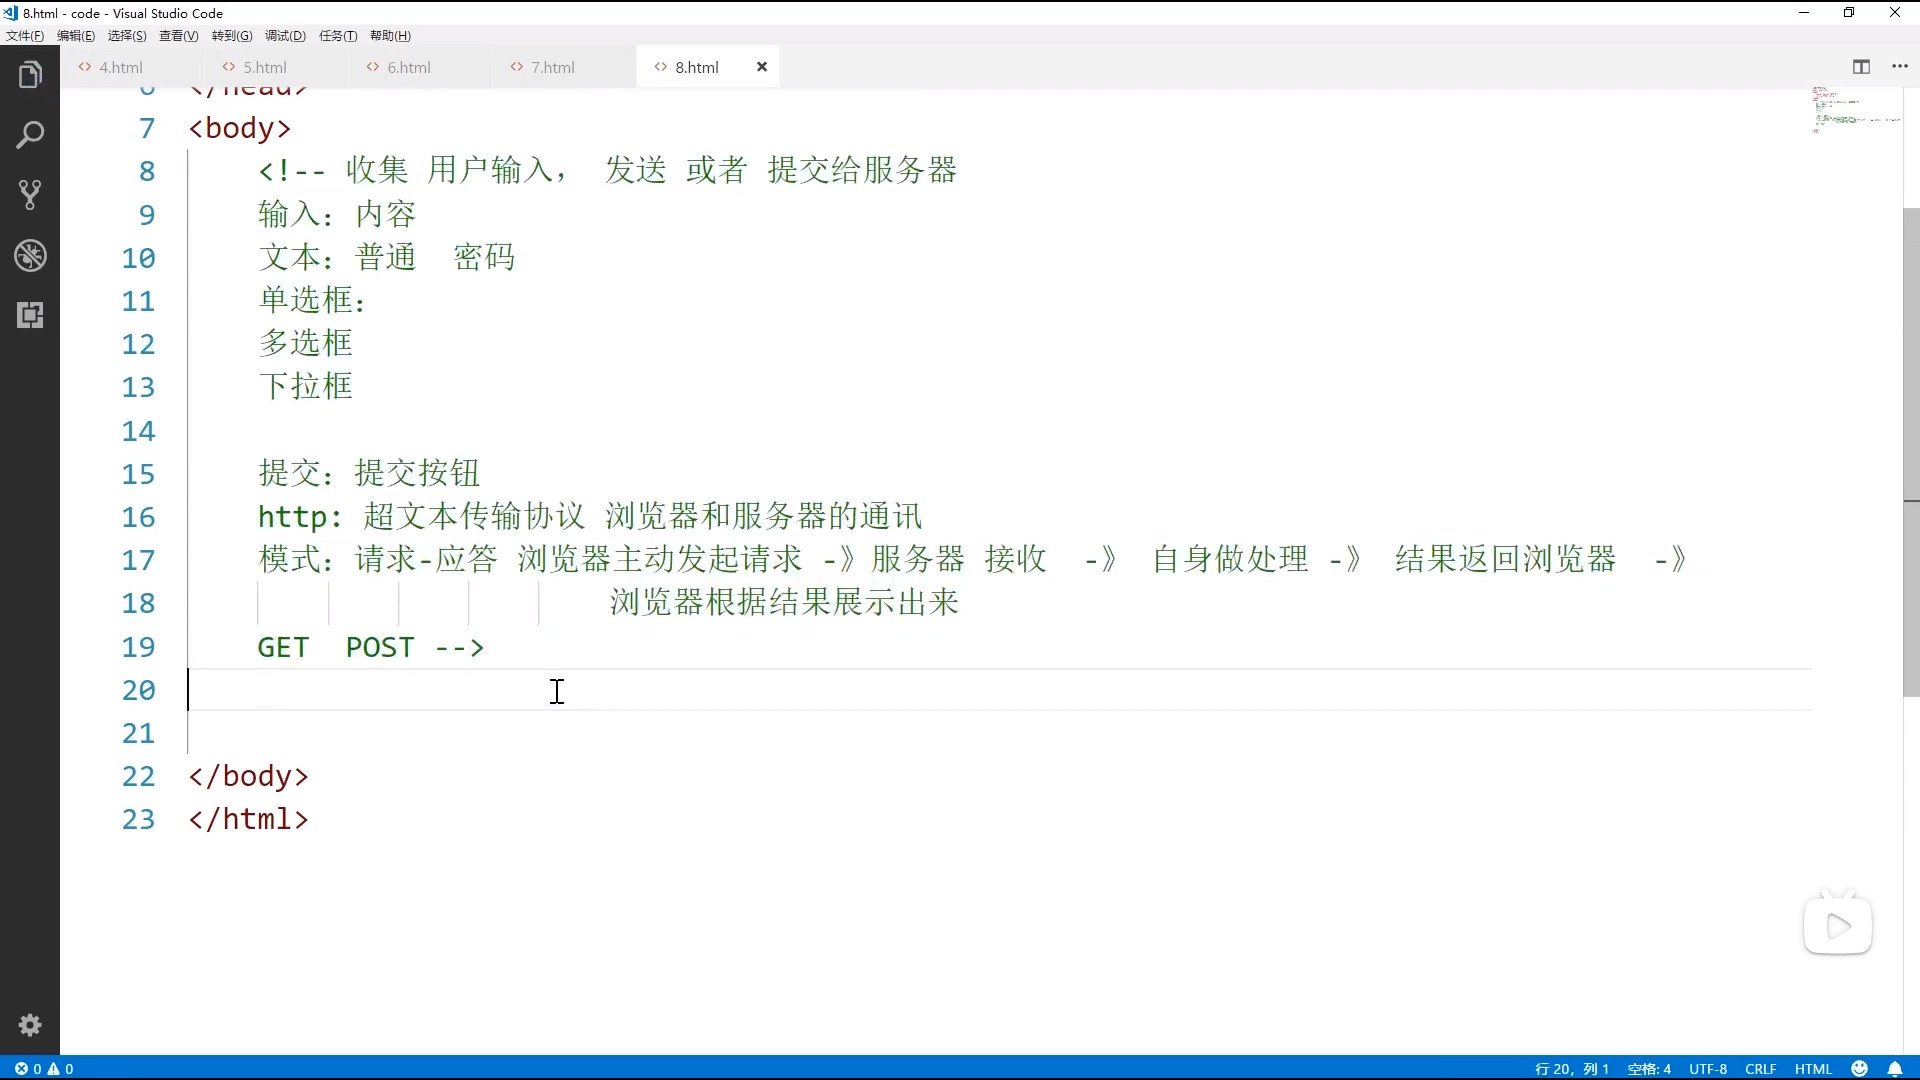Image resolution: width=1920 pixels, height=1080 pixels.
Task: Switch to the 6.html tab
Action: tap(408, 67)
